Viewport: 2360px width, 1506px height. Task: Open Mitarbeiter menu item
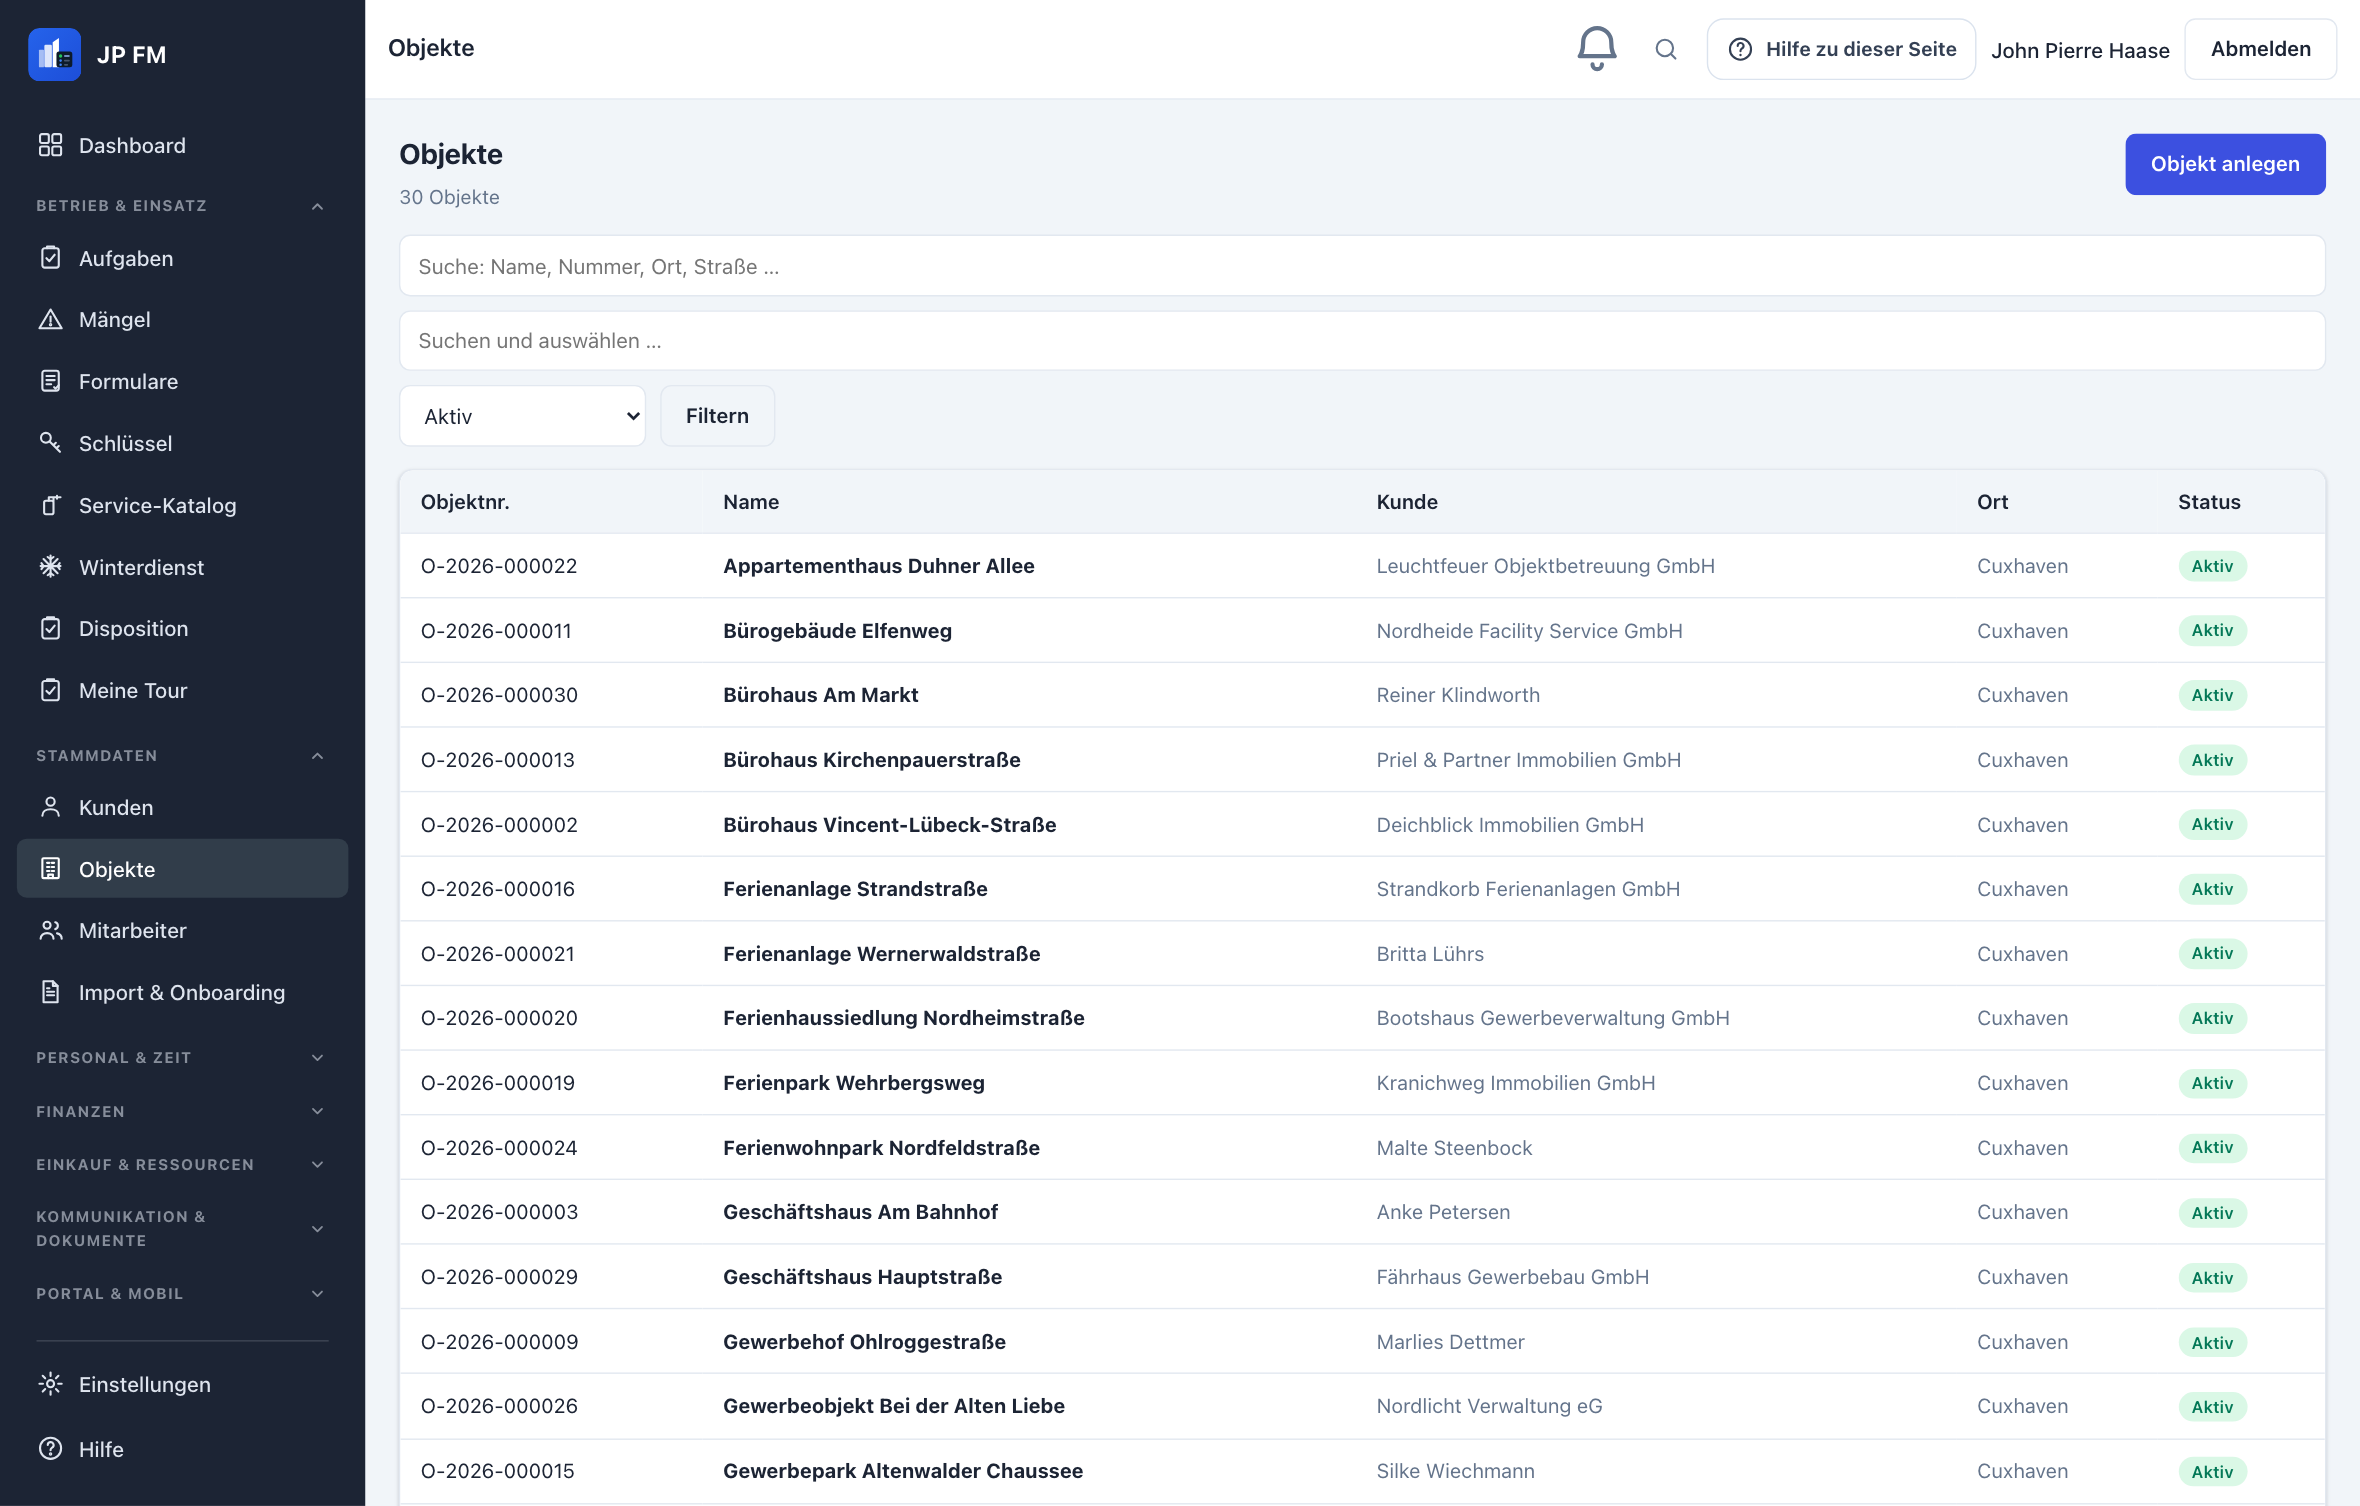click(x=182, y=930)
